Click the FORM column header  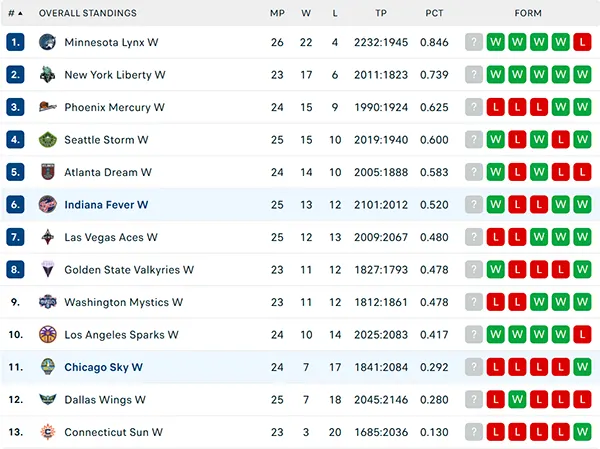(x=528, y=13)
